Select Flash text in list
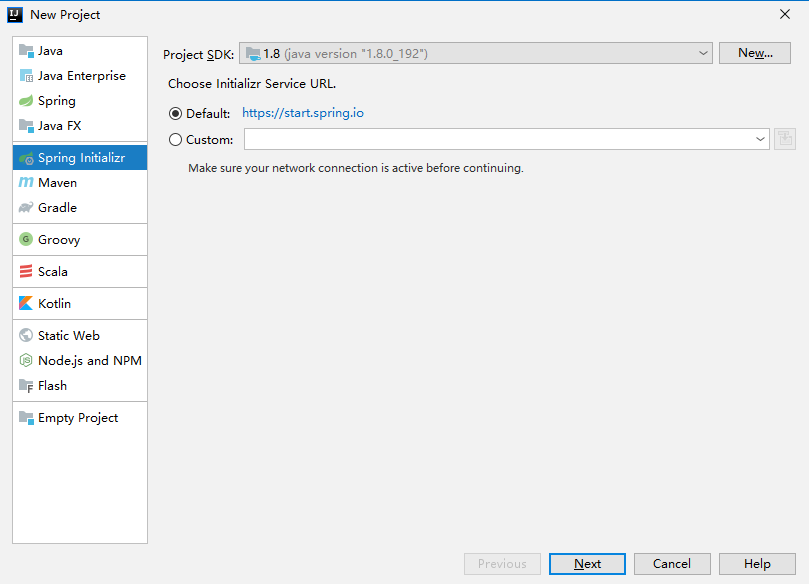Image resolution: width=809 pixels, height=584 pixels. pos(52,385)
